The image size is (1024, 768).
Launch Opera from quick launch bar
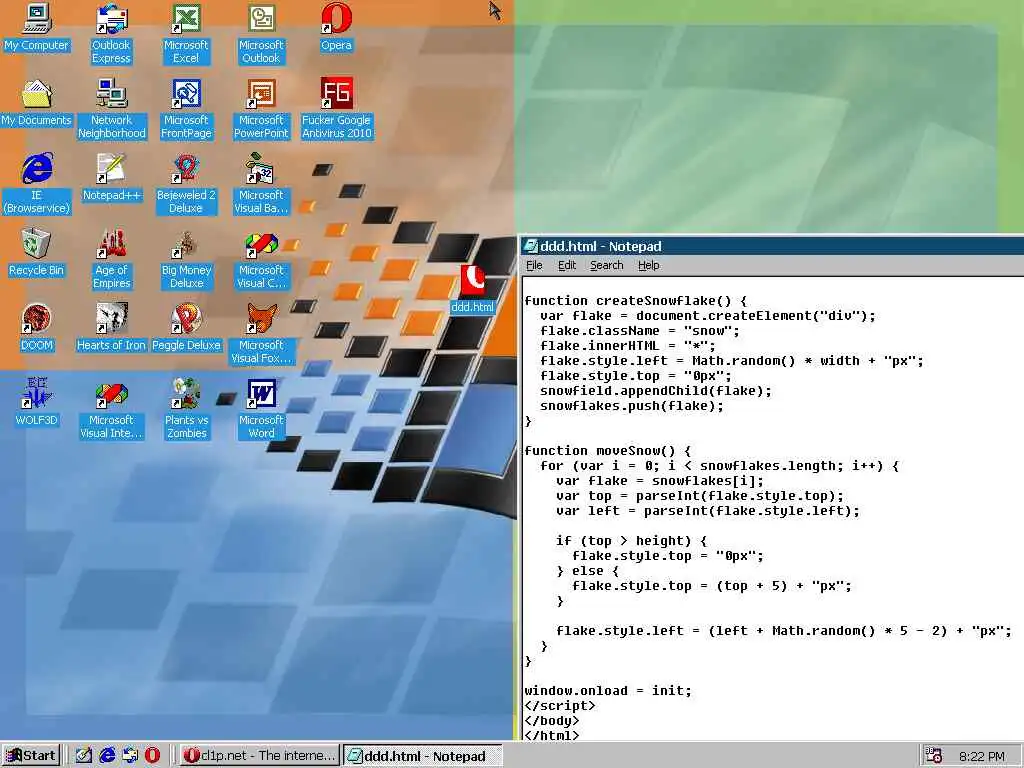[x=152, y=756]
